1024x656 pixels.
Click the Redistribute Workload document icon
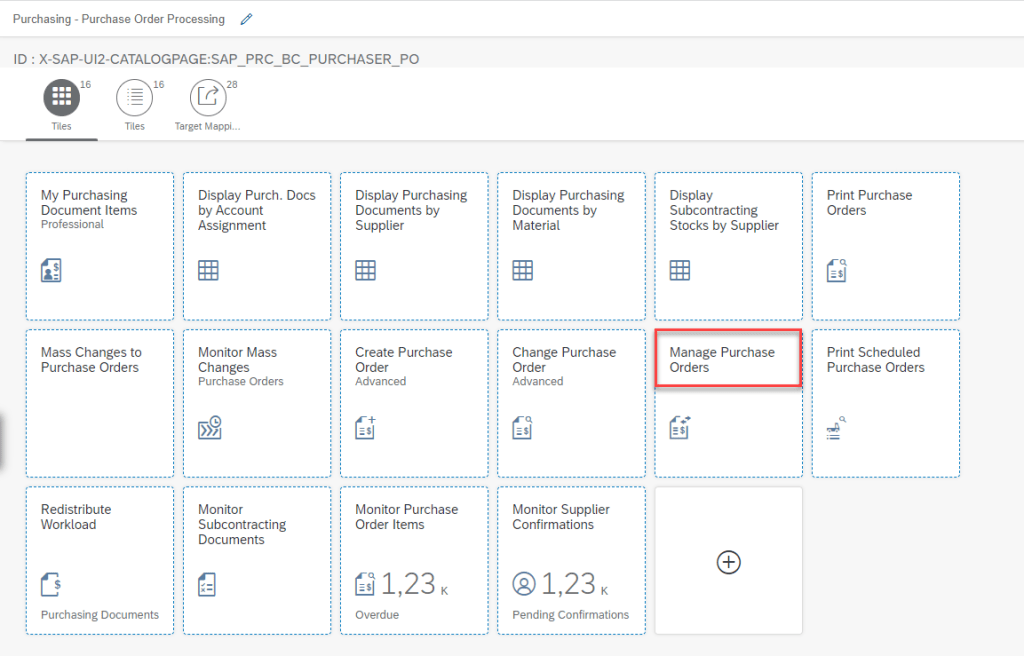tap(51, 584)
